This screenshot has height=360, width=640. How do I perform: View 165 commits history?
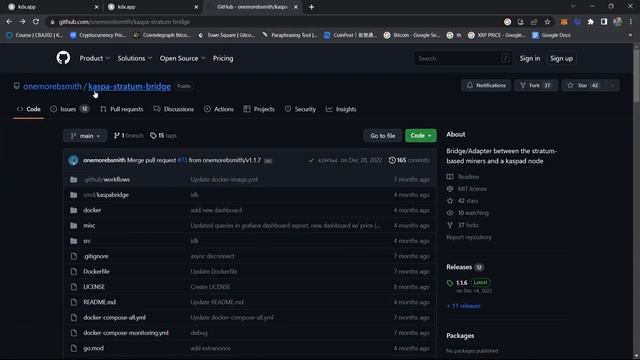pos(409,160)
